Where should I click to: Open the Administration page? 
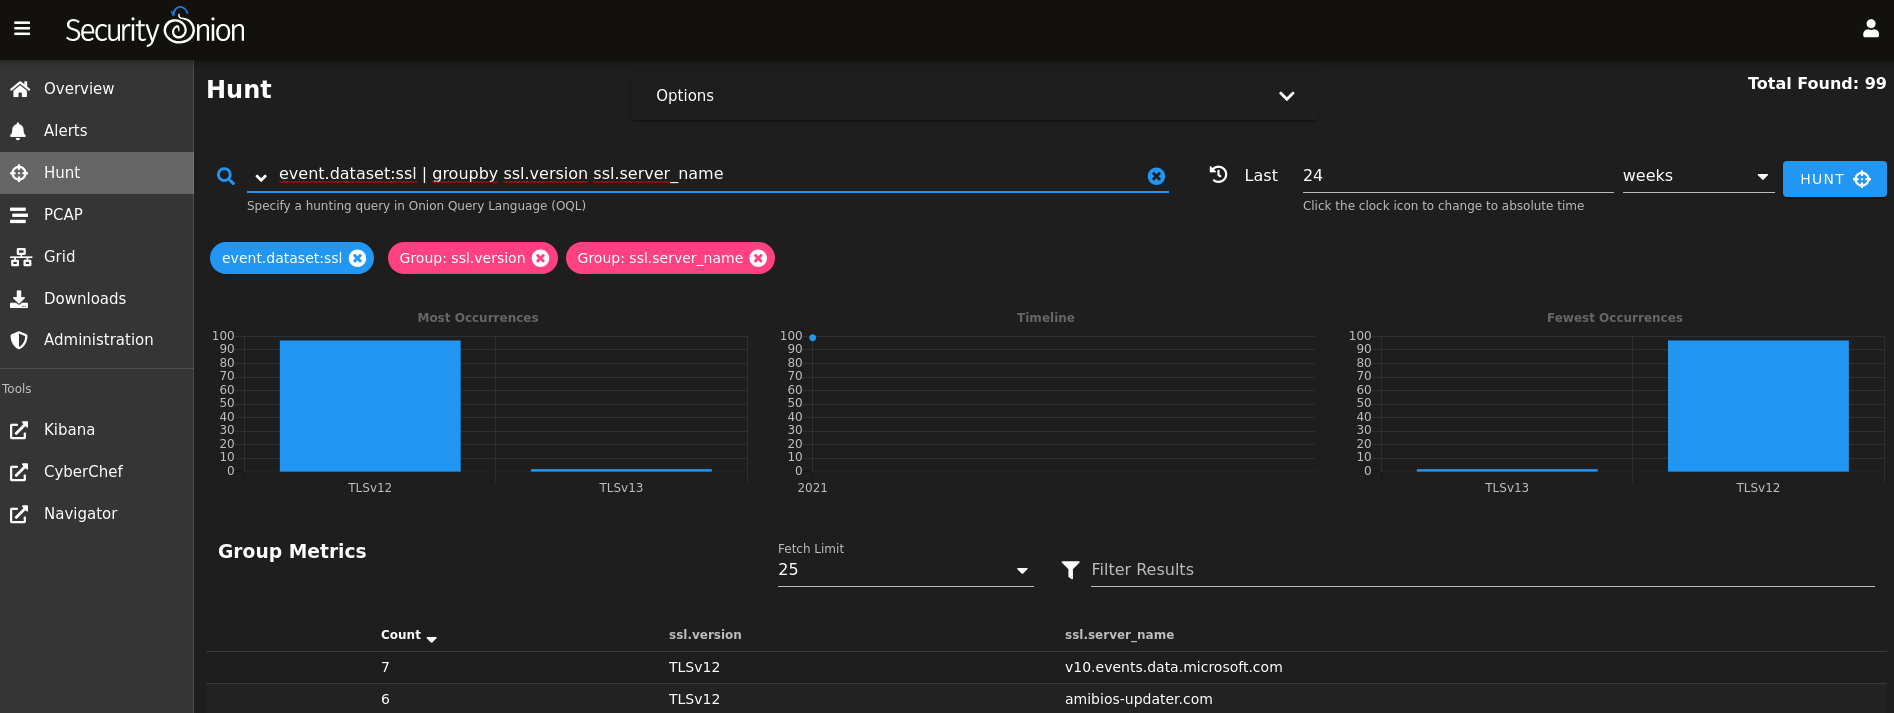[x=96, y=340]
